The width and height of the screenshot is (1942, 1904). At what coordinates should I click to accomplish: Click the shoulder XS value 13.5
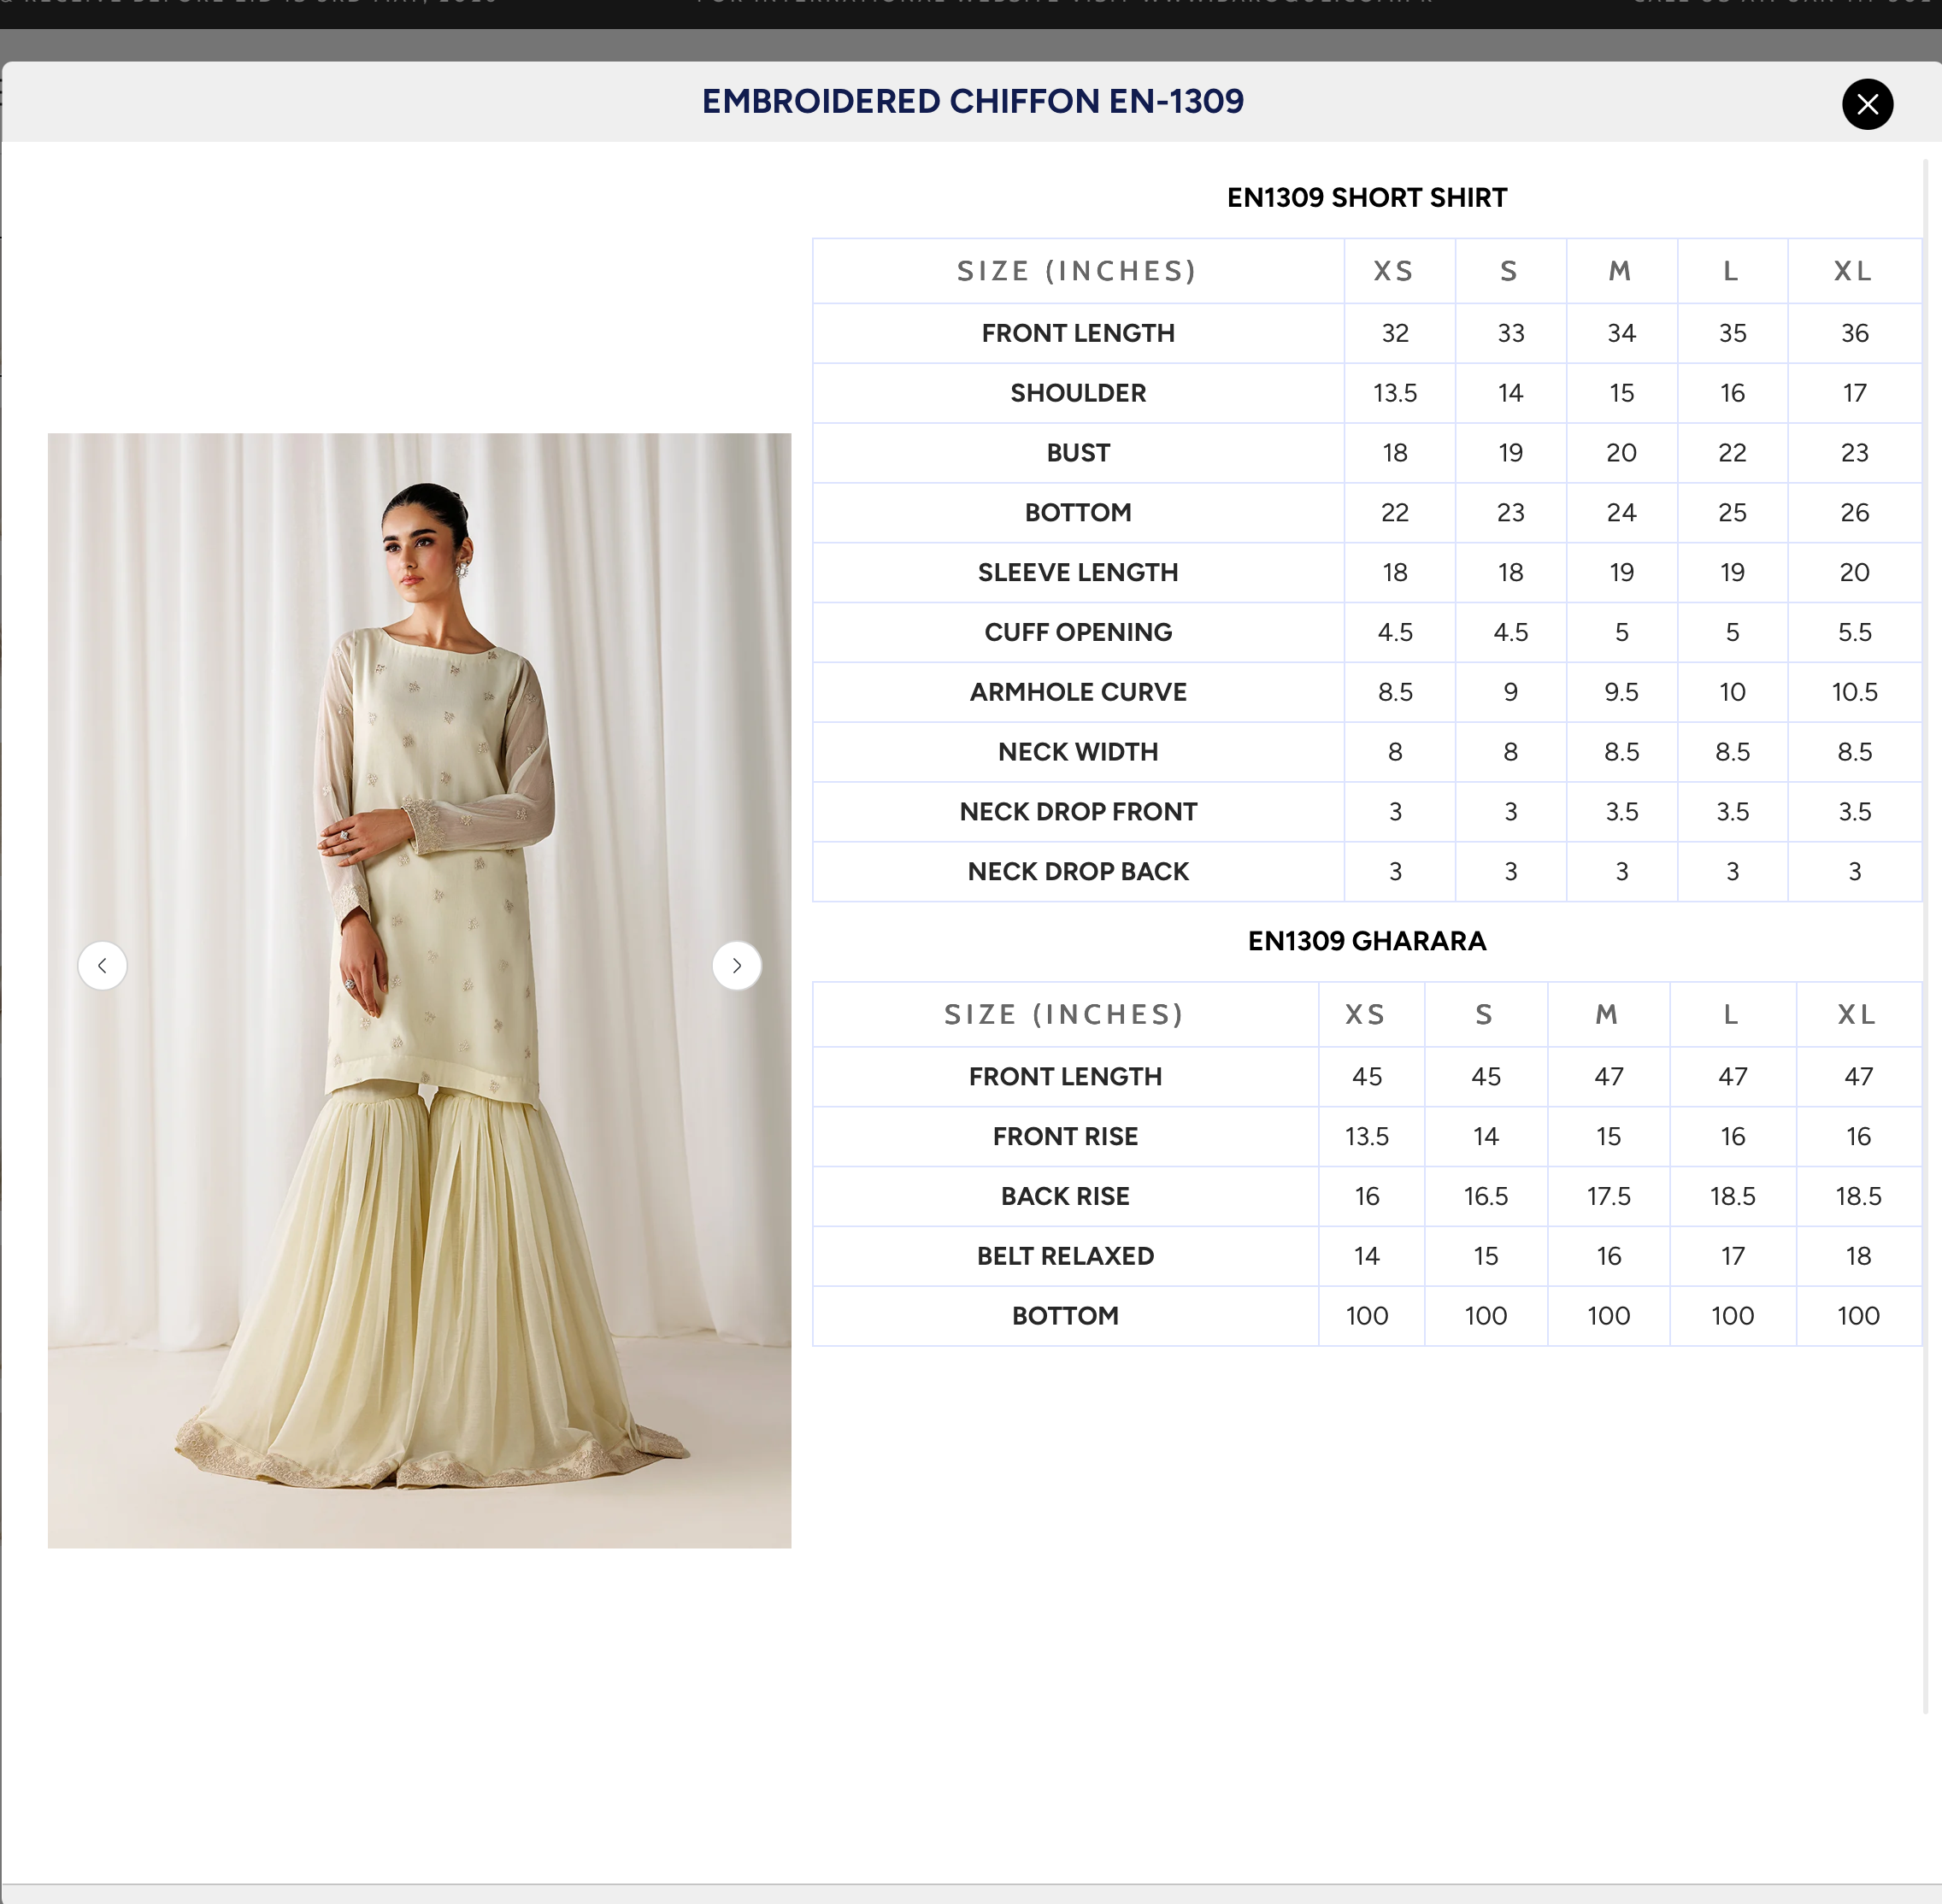[x=1395, y=393]
